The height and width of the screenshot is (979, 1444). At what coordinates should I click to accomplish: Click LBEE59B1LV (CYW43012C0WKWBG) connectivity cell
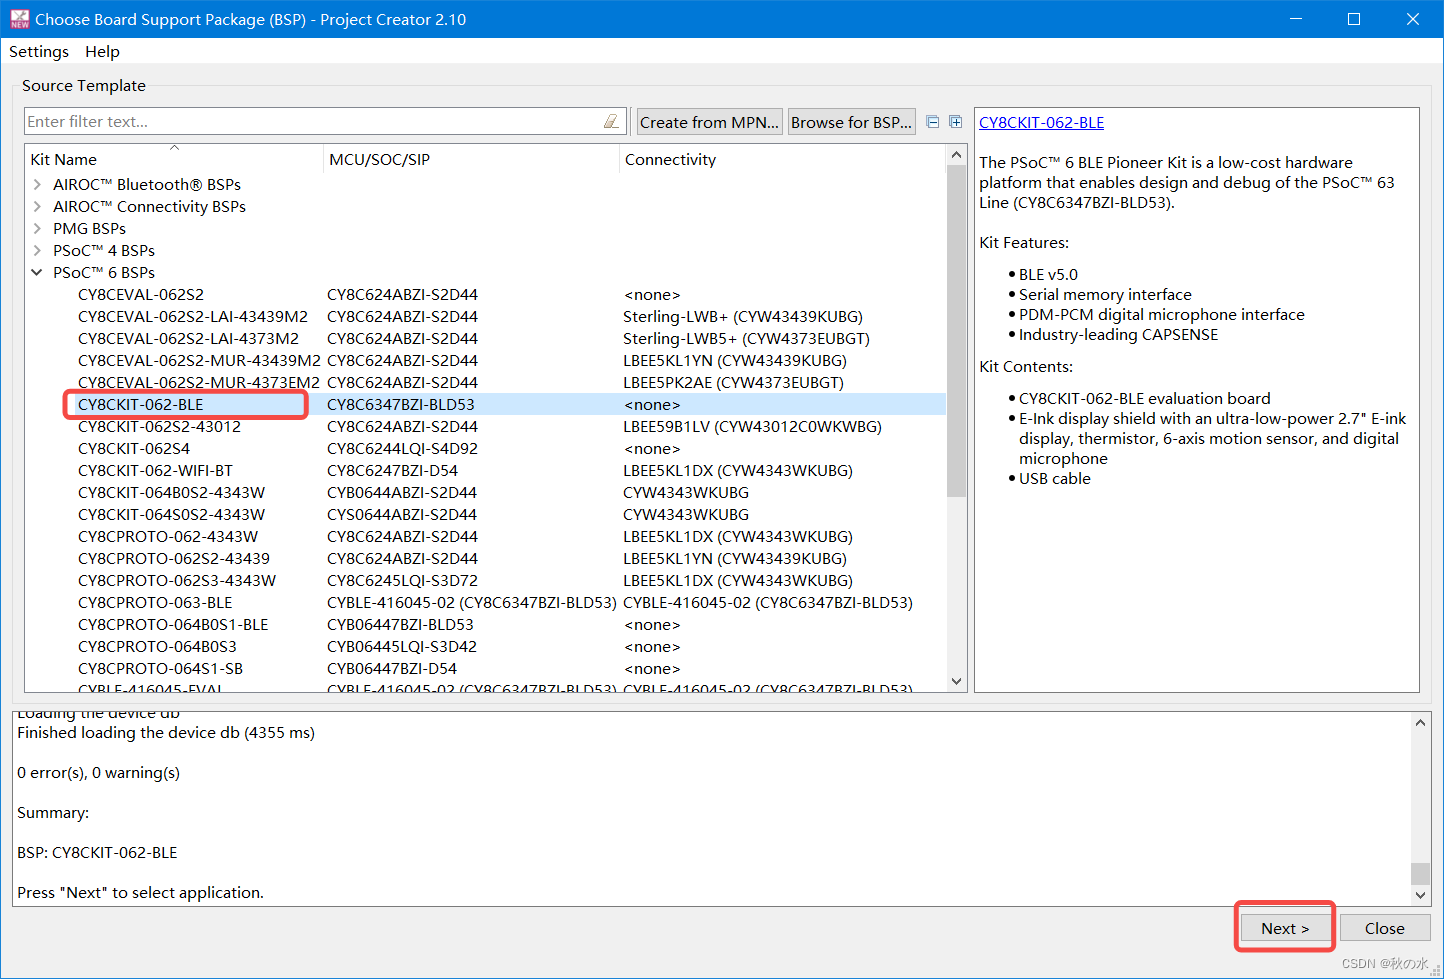[x=752, y=426]
